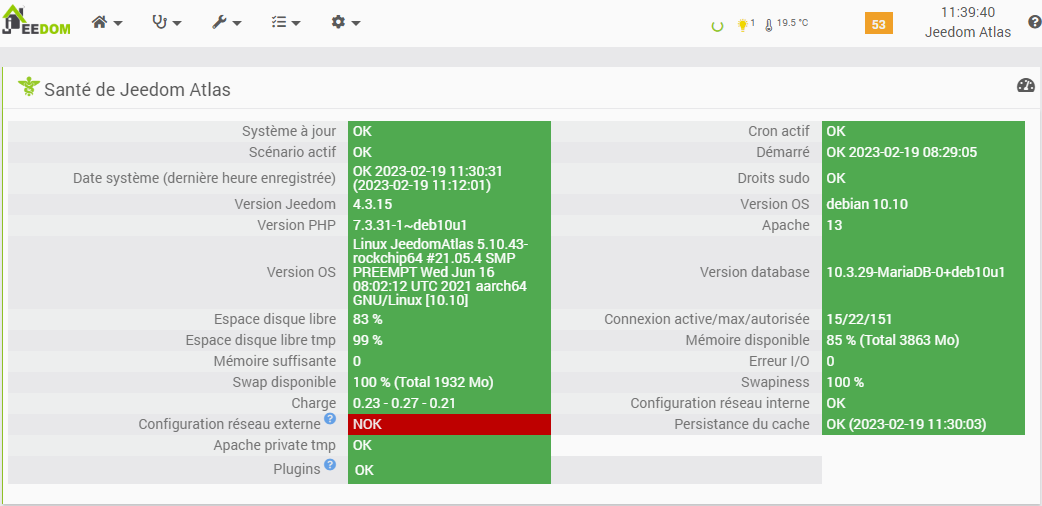Click the green refresh spinner icon
This screenshot has height=506, width=1042.
coord(717,26)
